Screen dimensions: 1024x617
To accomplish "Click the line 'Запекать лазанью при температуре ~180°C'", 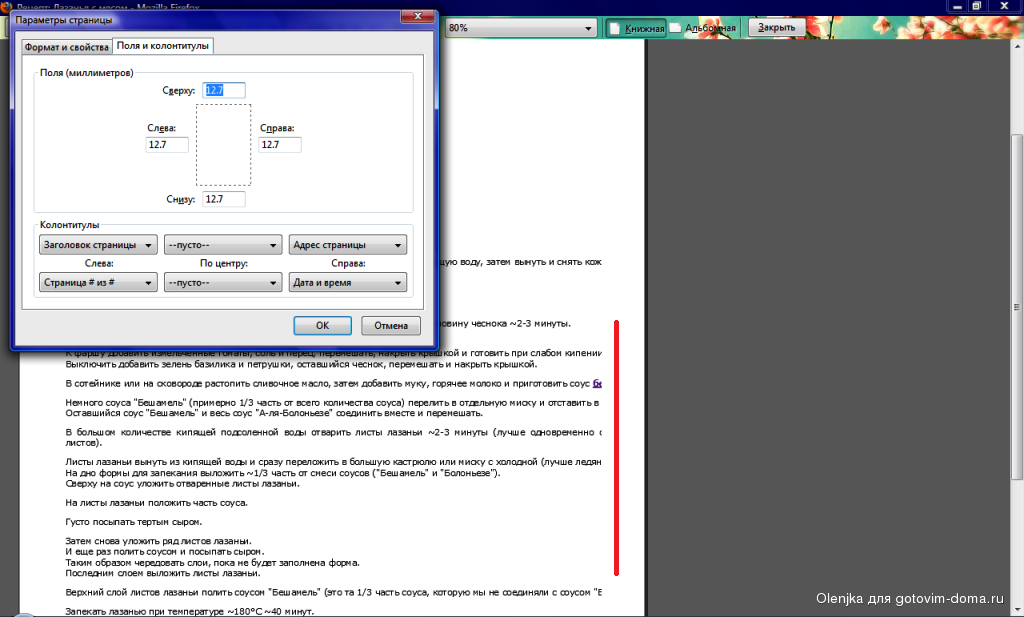I will point(190,612).
